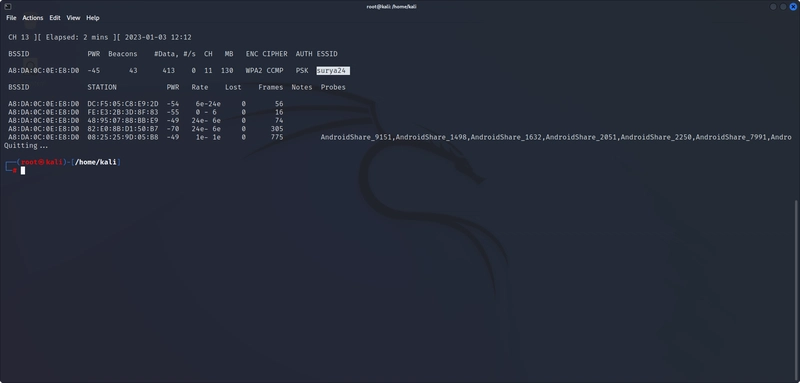Click the frames value 305
The image size is (800, 383).
pos(277,129)
